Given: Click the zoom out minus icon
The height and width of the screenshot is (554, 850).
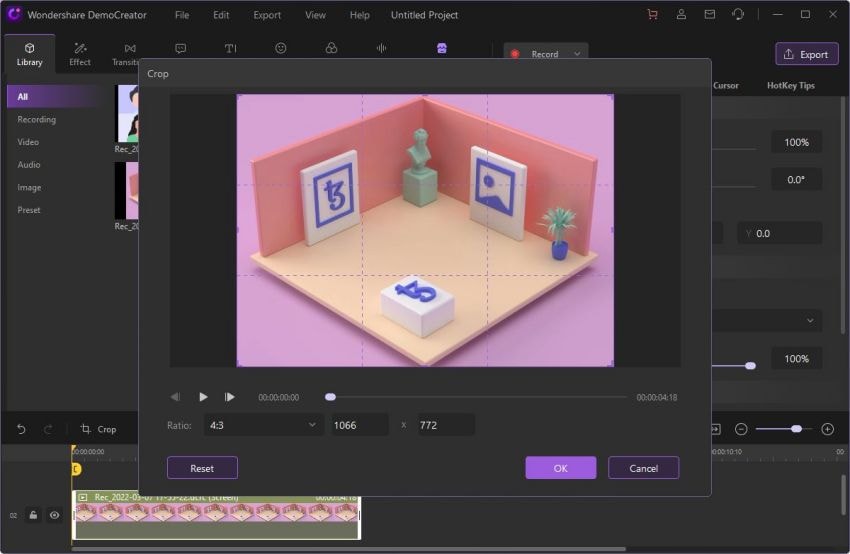Looking at the screenshot, I should click(x=741, y=429).
